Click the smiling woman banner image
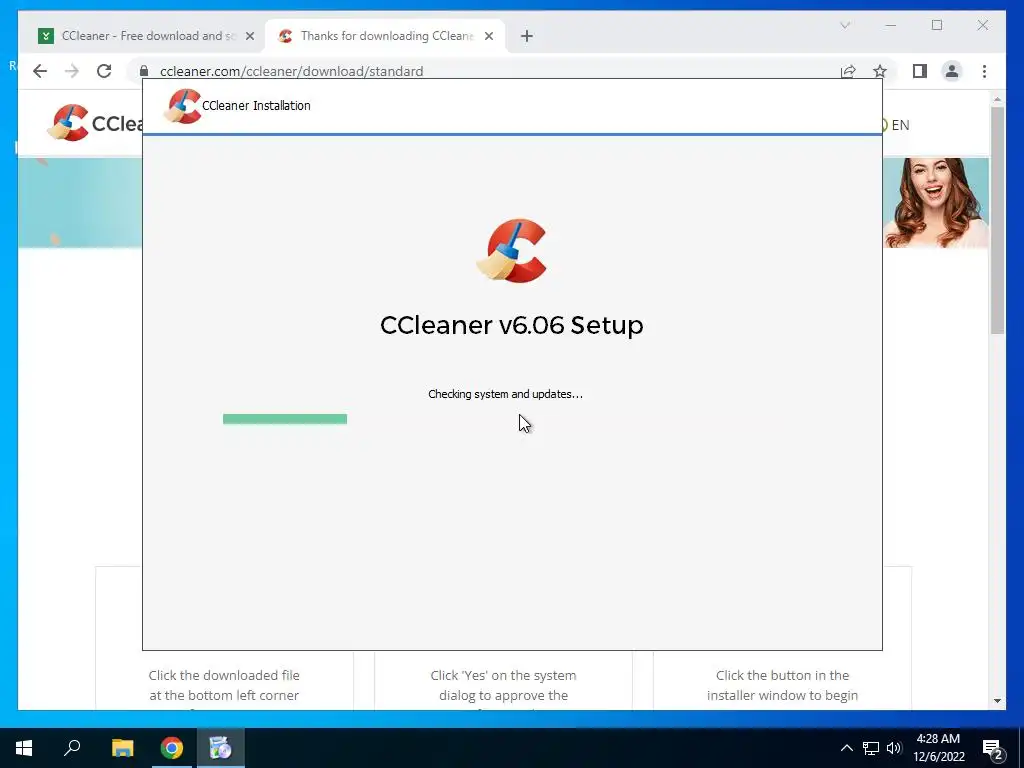Screen dimensions: 1024x768 [936, 203]
